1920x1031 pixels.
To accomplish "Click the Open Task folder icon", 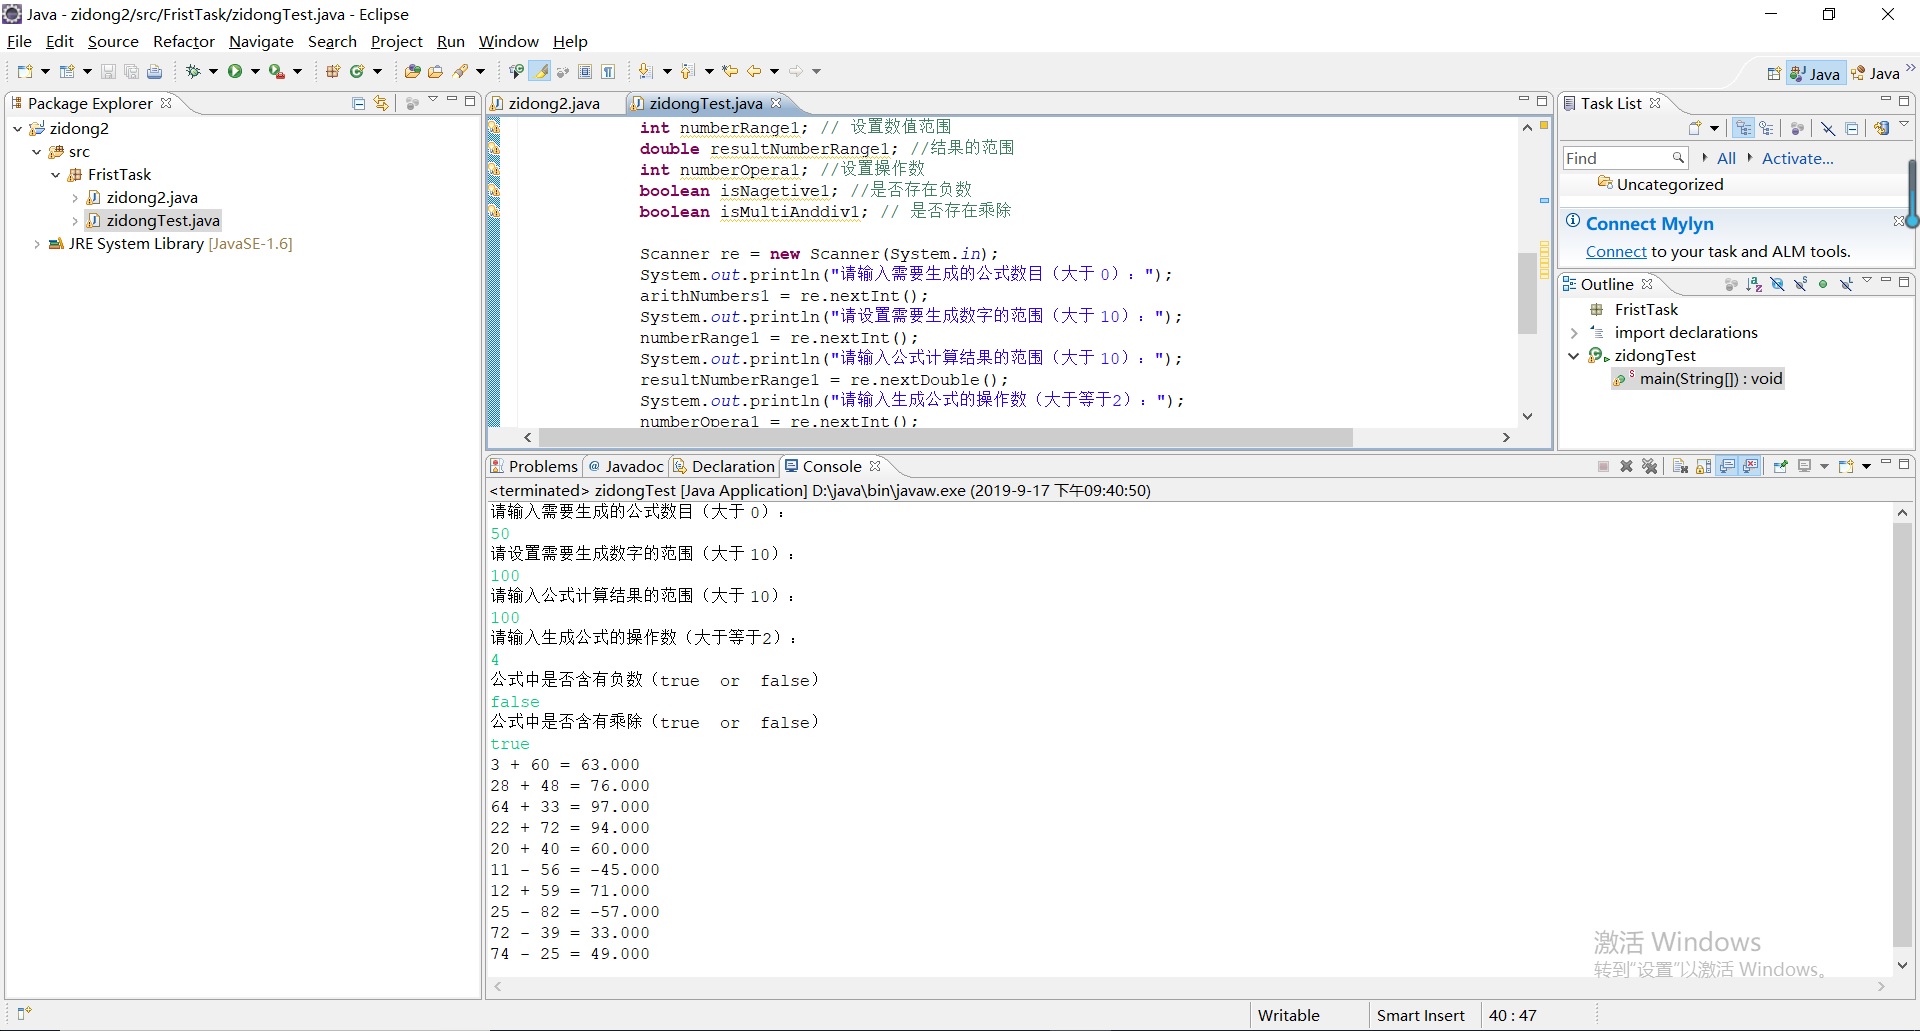I will [x=435, y=71].
